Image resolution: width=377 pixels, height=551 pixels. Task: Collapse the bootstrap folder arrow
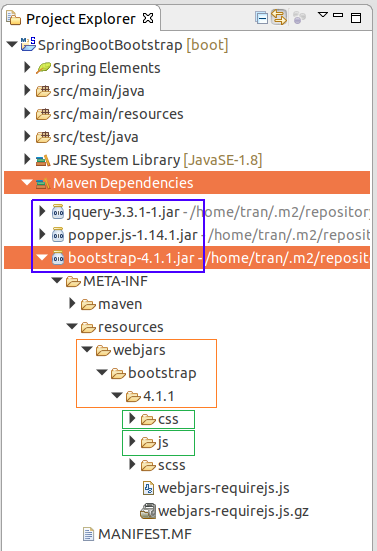click(x=102, y=372)
